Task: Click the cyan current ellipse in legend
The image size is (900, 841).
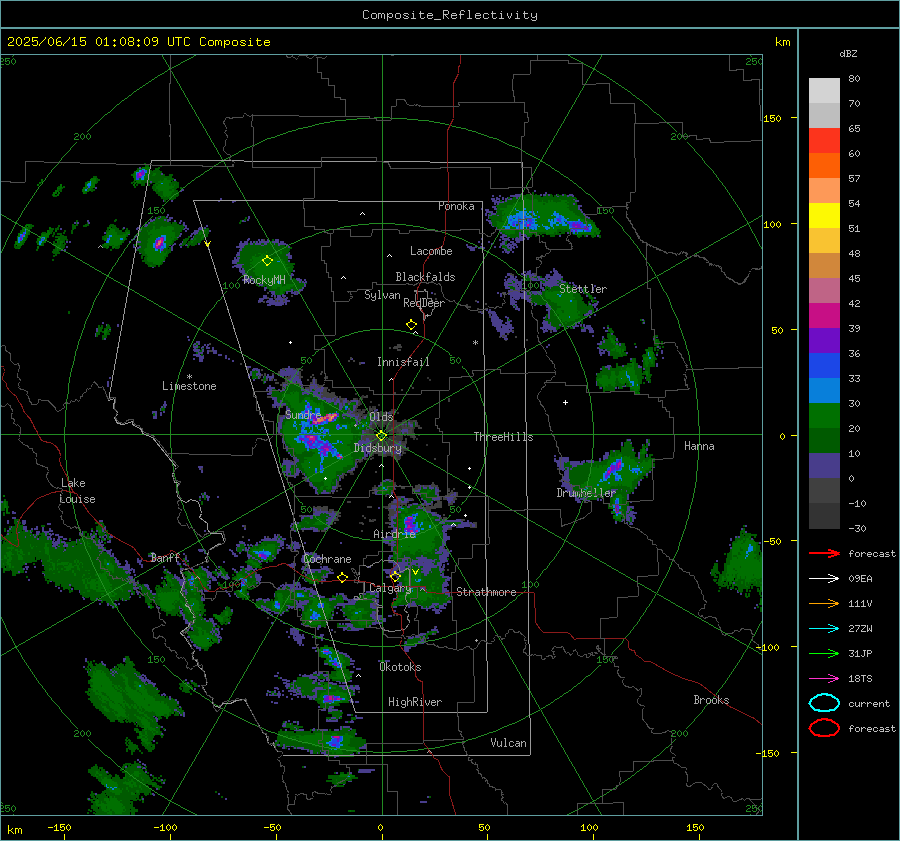Action: point(824,703)
